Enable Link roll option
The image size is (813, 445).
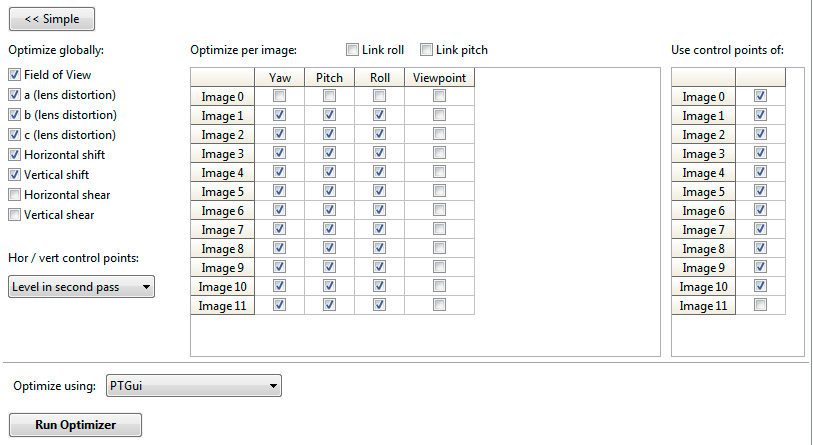(x=353, y=50)
